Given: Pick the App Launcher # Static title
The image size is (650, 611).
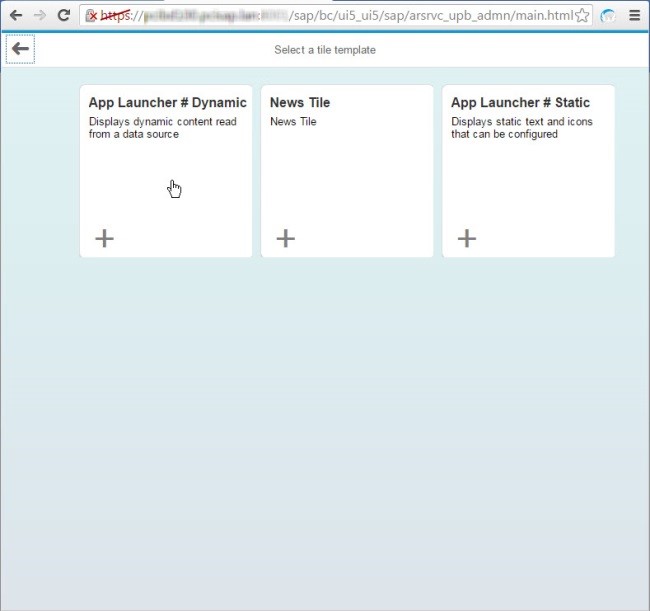Looking at the screenshot, I should click(x=520, y=103).
